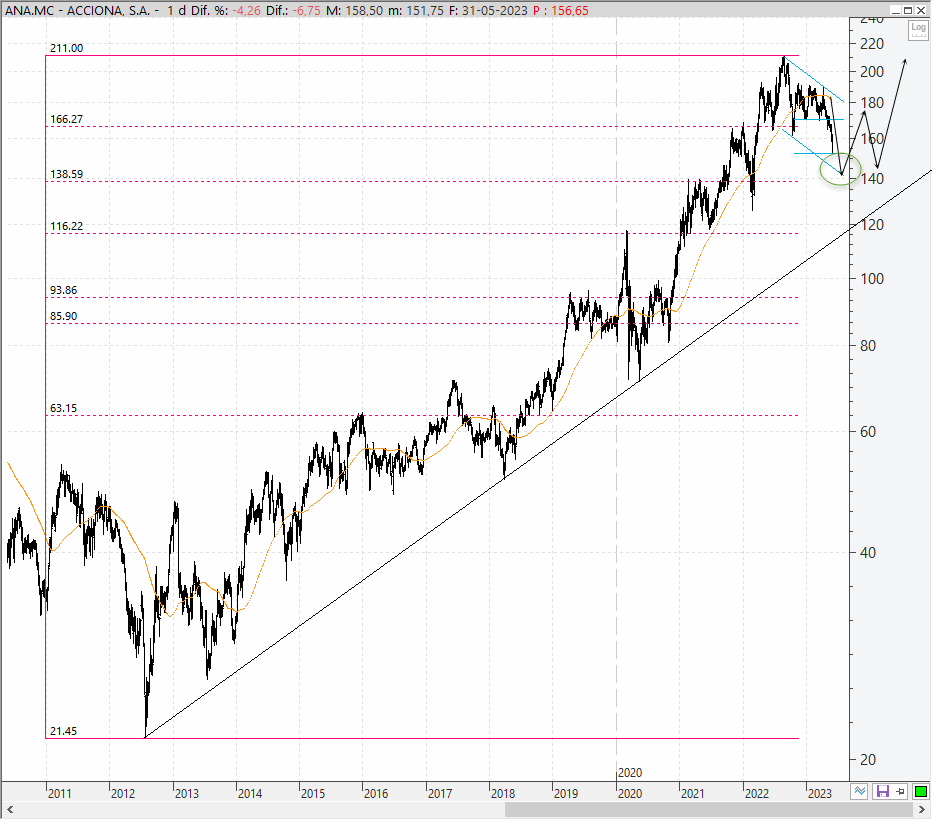Click the 93.86 Fibonacci level label

(64, 290)
